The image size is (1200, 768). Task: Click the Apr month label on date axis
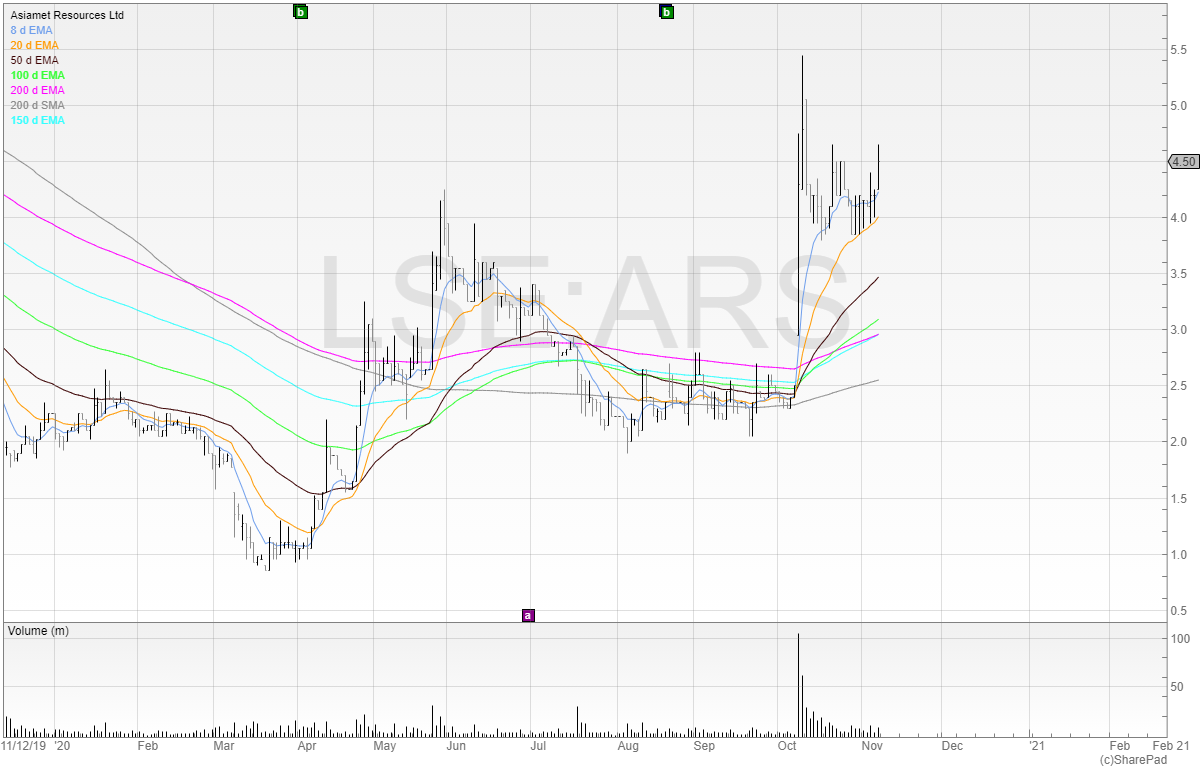click(x=307, y=746)
